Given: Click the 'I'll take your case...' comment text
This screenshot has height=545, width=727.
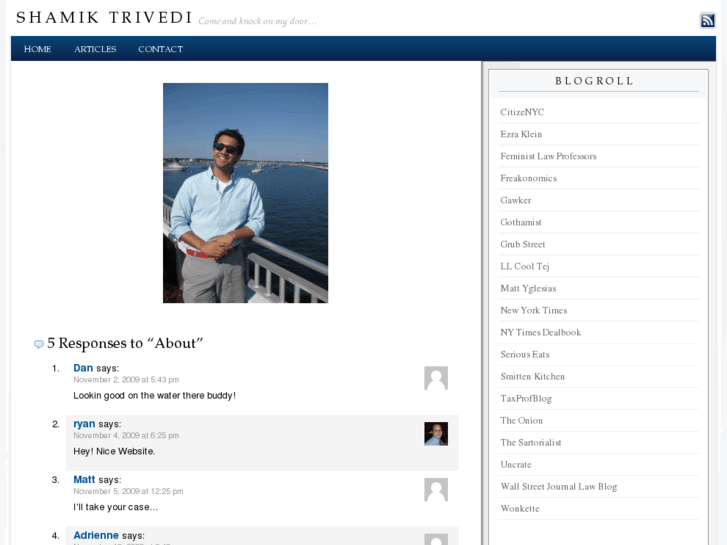Looking at the screenshot, I should tap(115, 507).
